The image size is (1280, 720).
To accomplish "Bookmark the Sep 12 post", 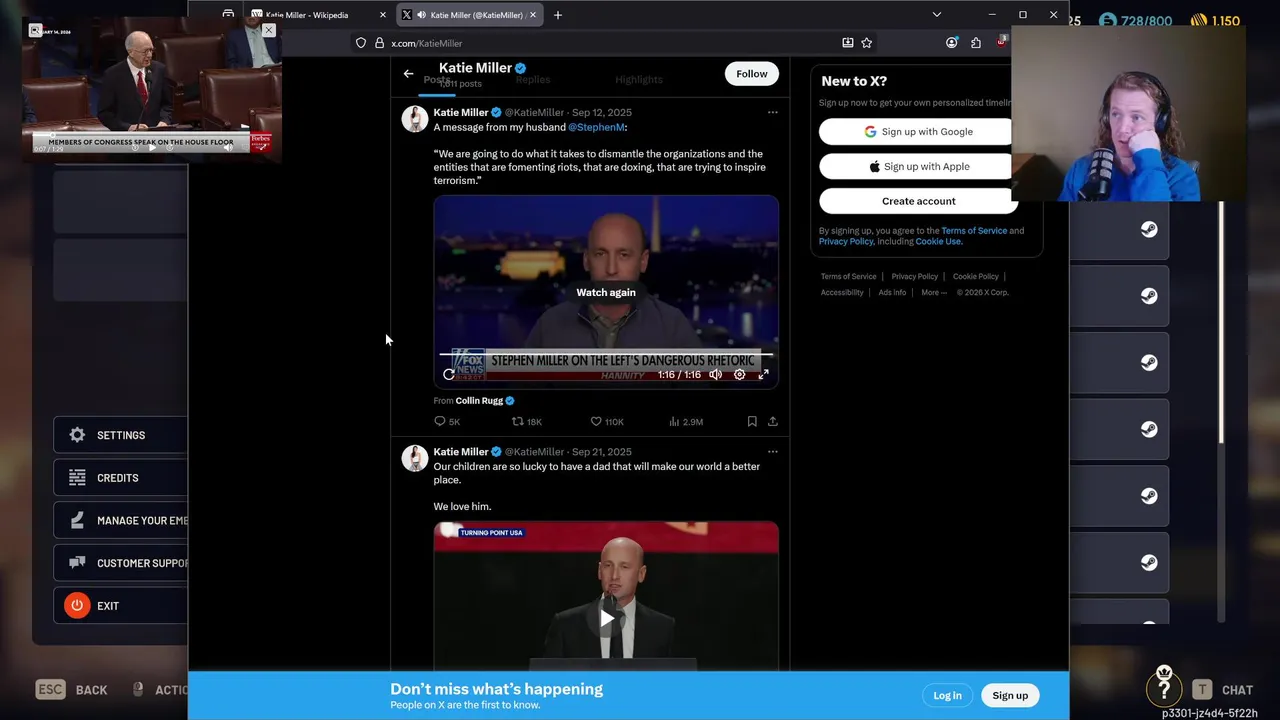I will (x=752, y=422).
